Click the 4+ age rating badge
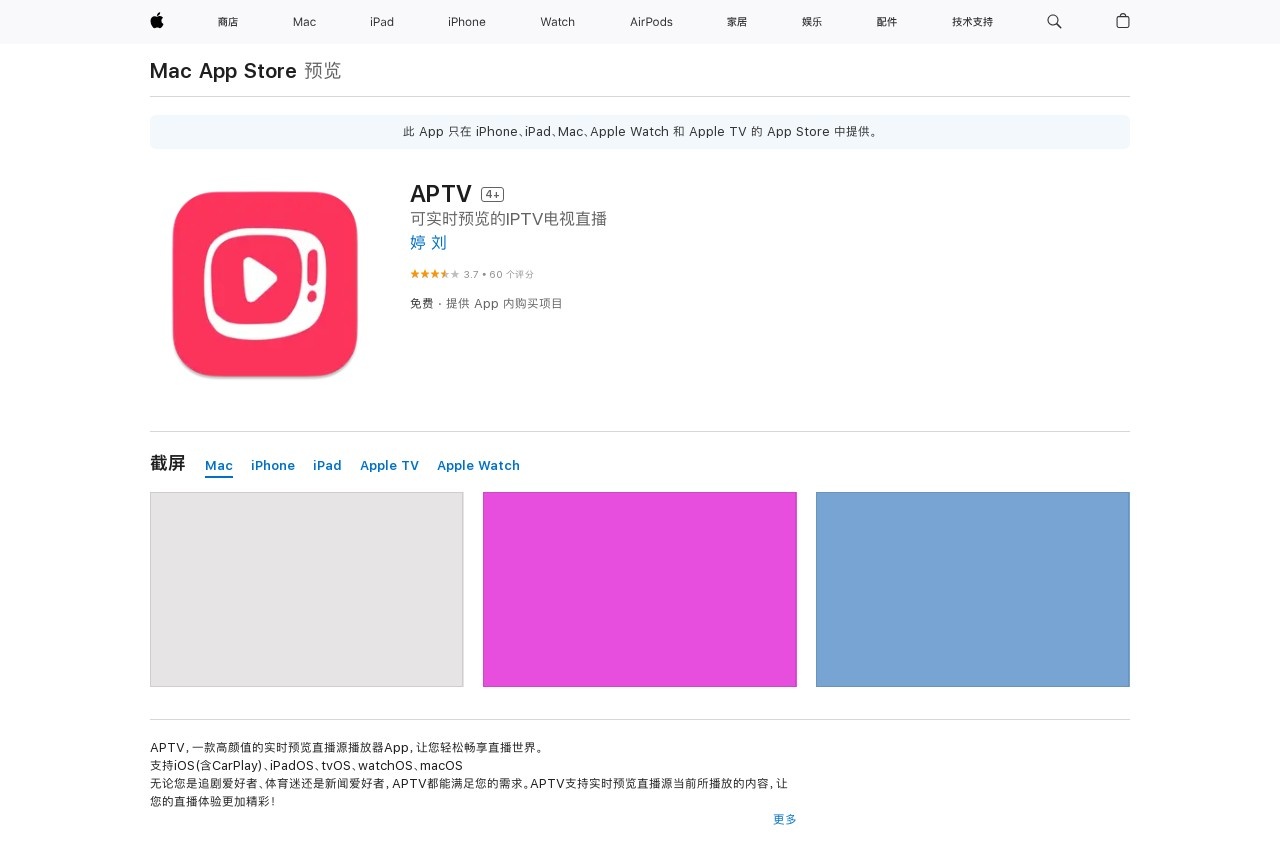Viewport: 1280px width, 853px height. point(492,194)
